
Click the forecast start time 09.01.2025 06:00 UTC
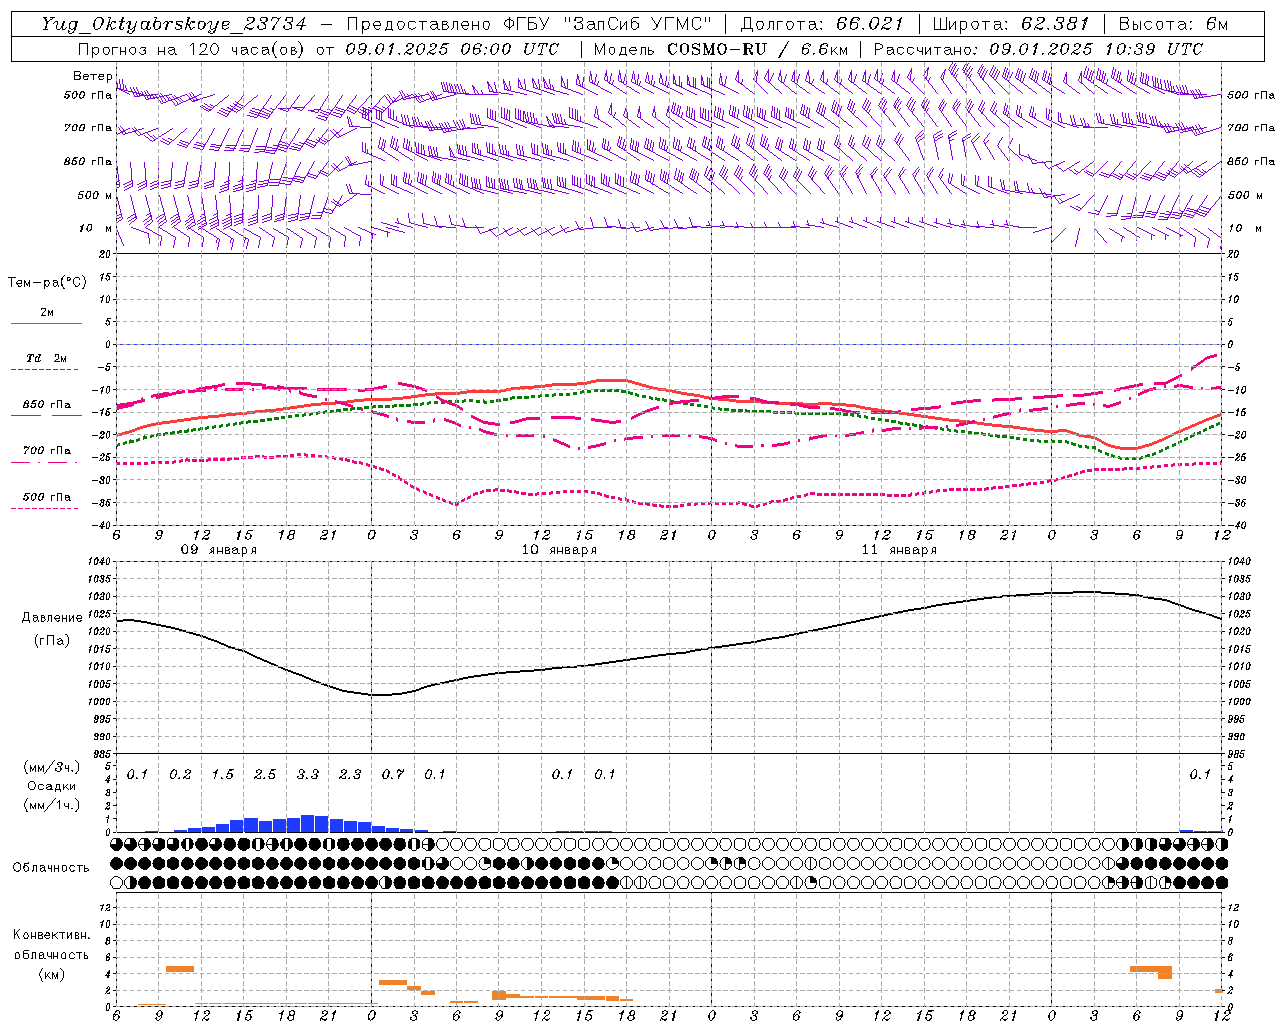(452, 49)
